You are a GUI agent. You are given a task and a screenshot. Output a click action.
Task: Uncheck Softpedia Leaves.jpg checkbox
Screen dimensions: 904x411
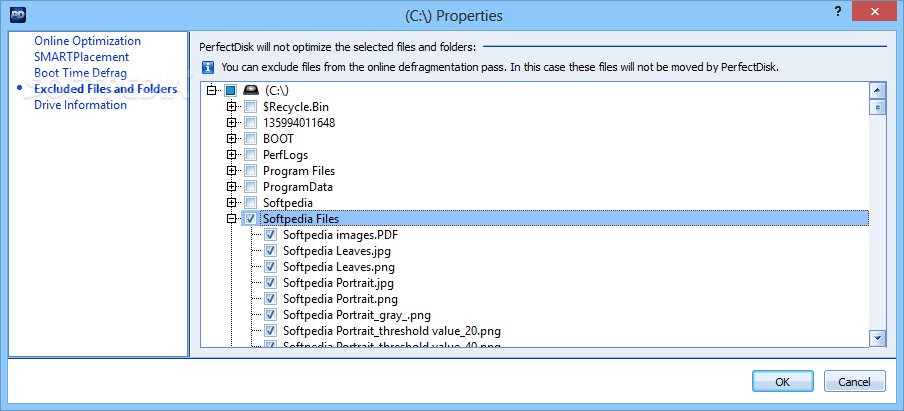click(x=271, y=251)
